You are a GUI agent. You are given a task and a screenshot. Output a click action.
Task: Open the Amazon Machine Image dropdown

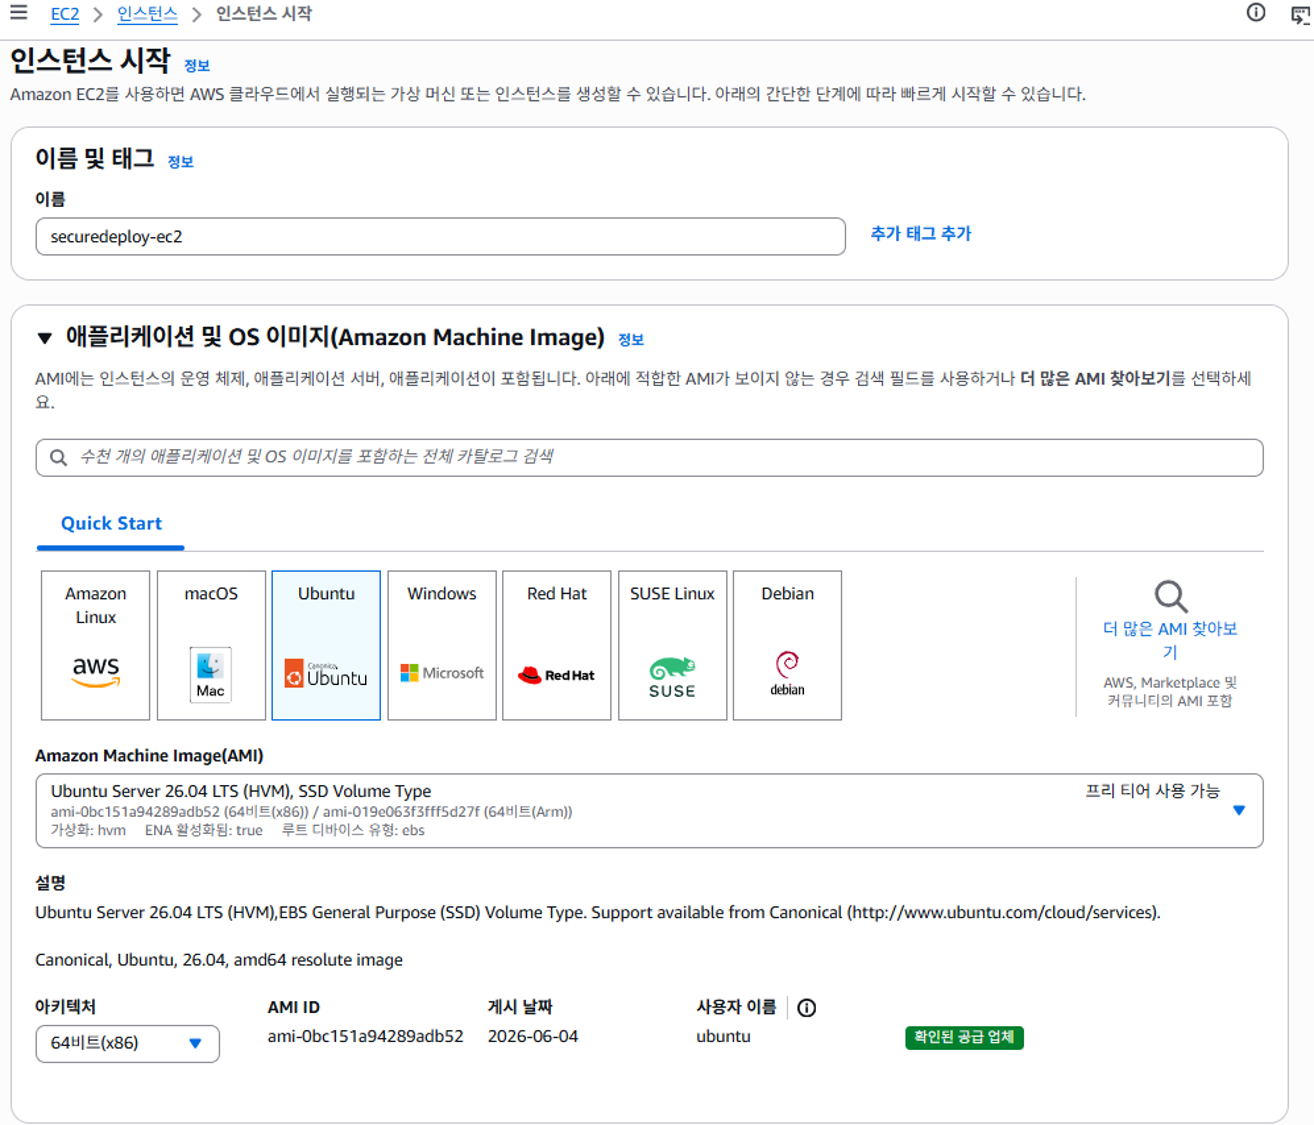[x=649, y=811]
